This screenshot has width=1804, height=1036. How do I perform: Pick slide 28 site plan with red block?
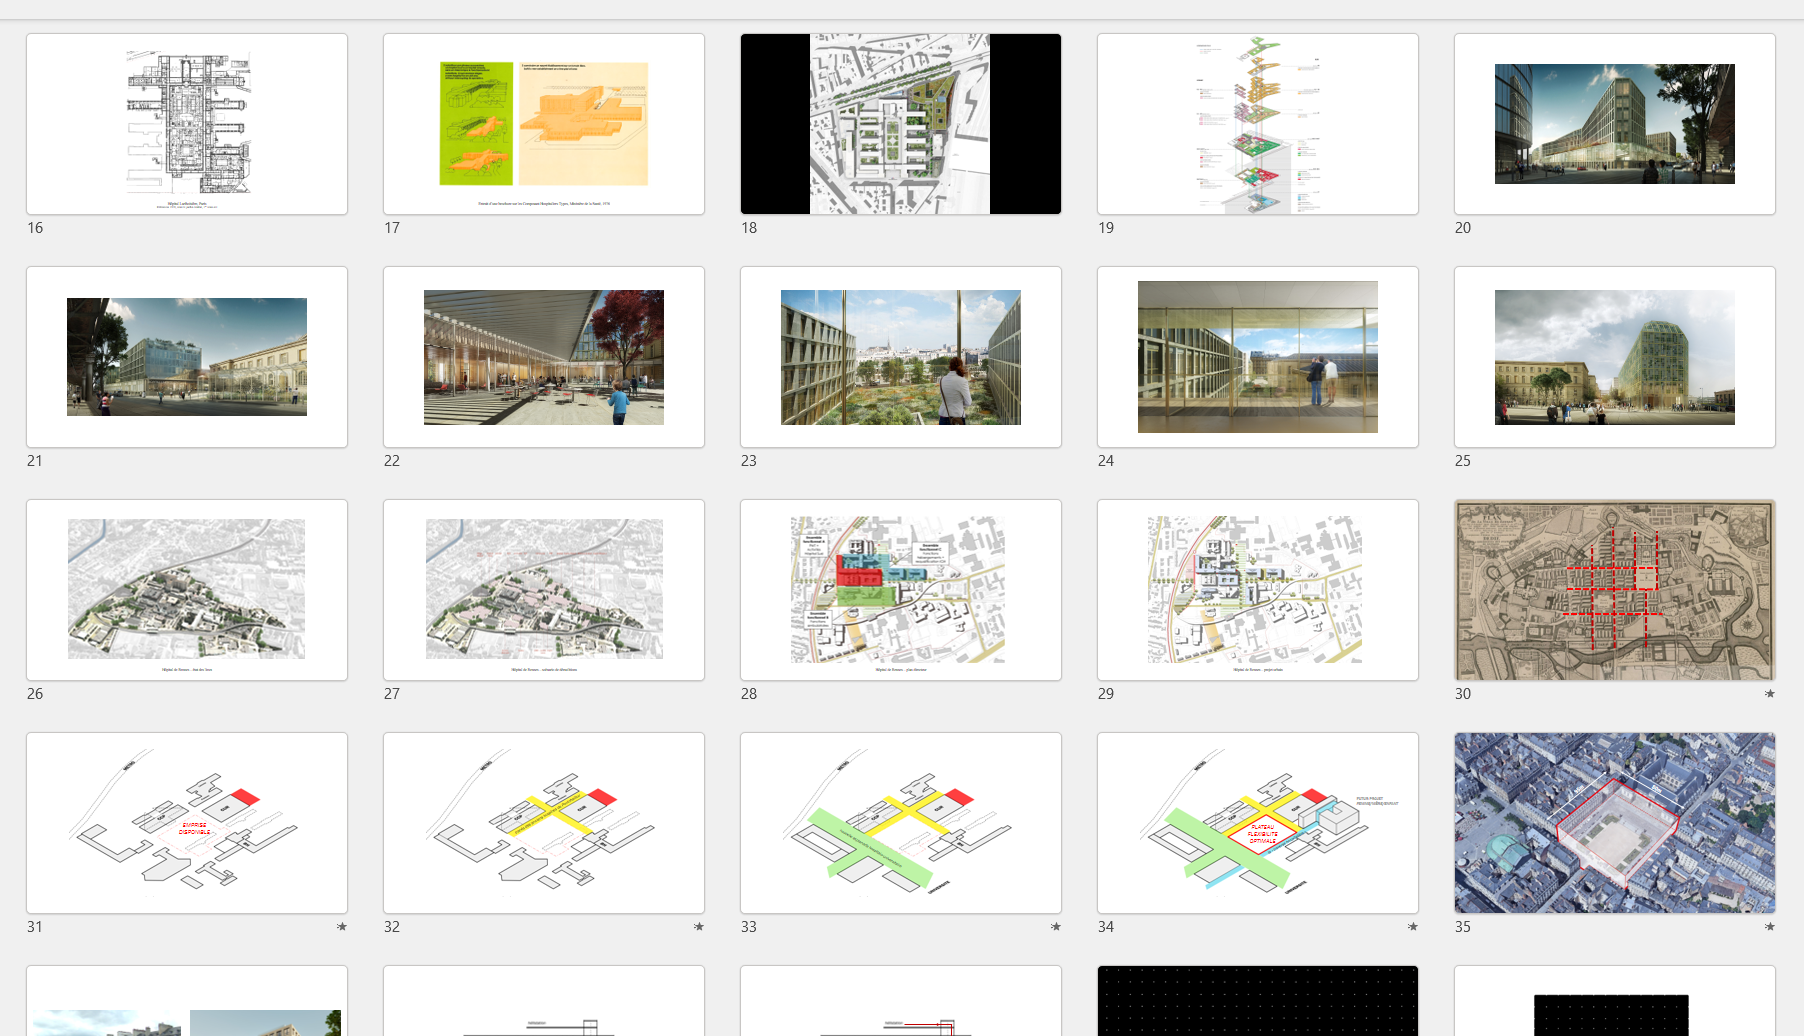pos(901,590)
